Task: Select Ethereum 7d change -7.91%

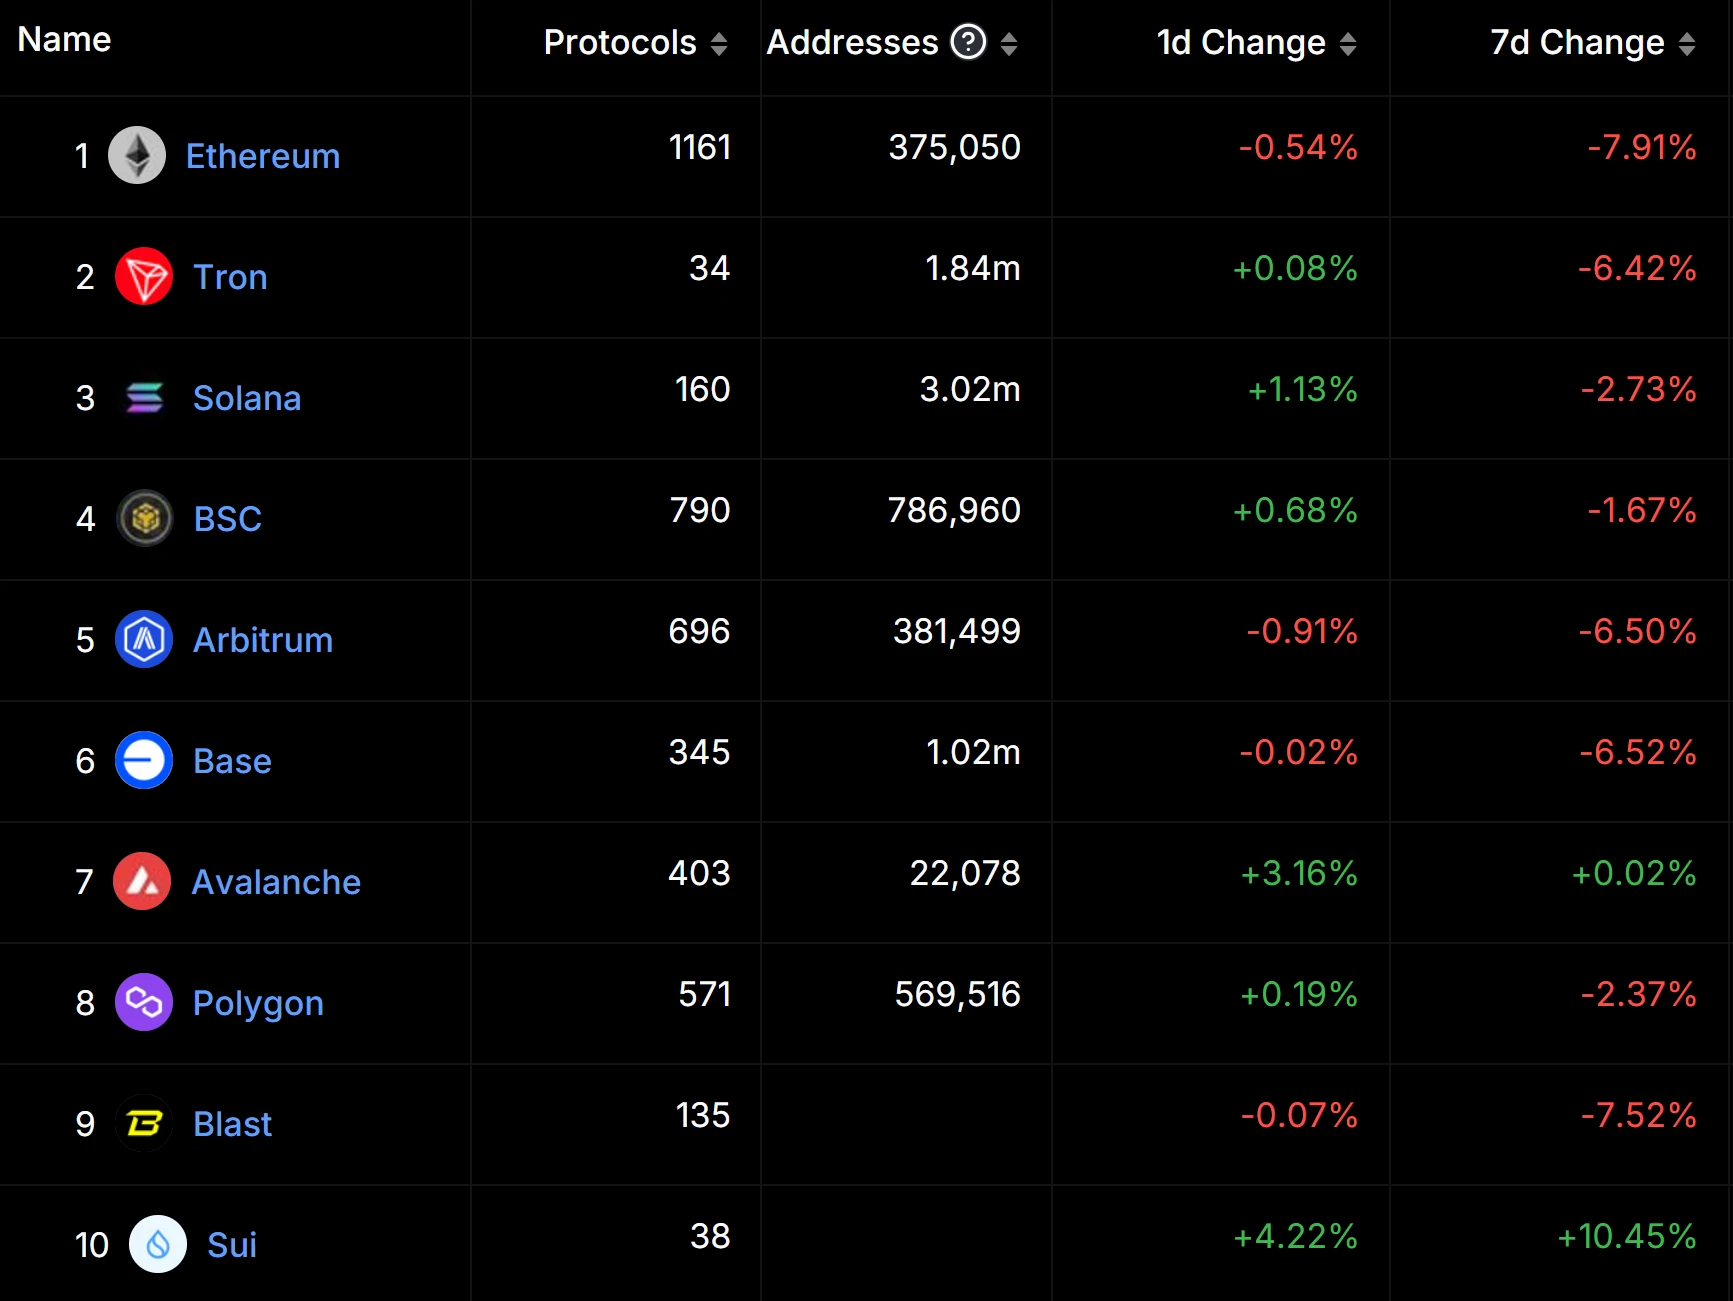Action: tap(1642, 147)
